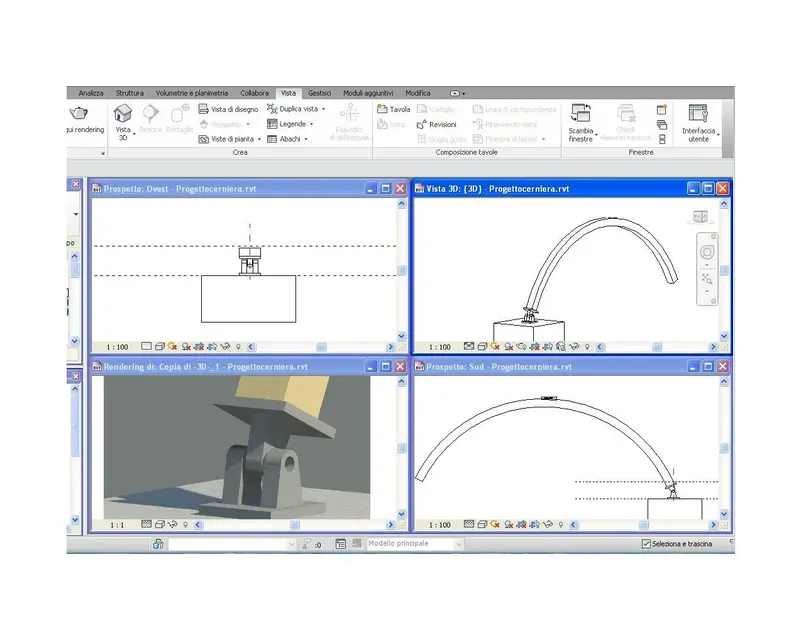The image size is (801, 640).
Task: Click the Scambia finestre icon
Action: point(580,113)
